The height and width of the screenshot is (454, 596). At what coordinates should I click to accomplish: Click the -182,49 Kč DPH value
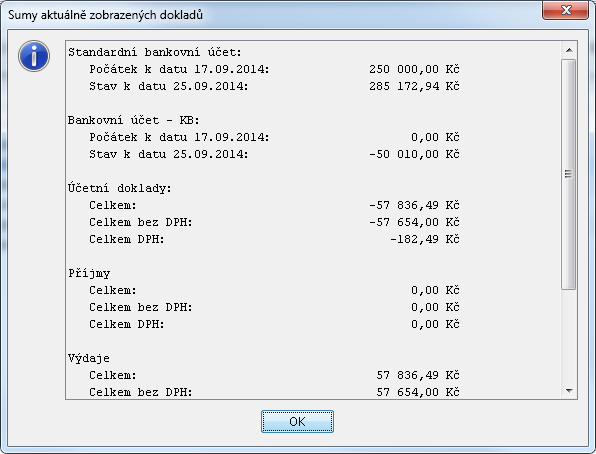(425, 239)
